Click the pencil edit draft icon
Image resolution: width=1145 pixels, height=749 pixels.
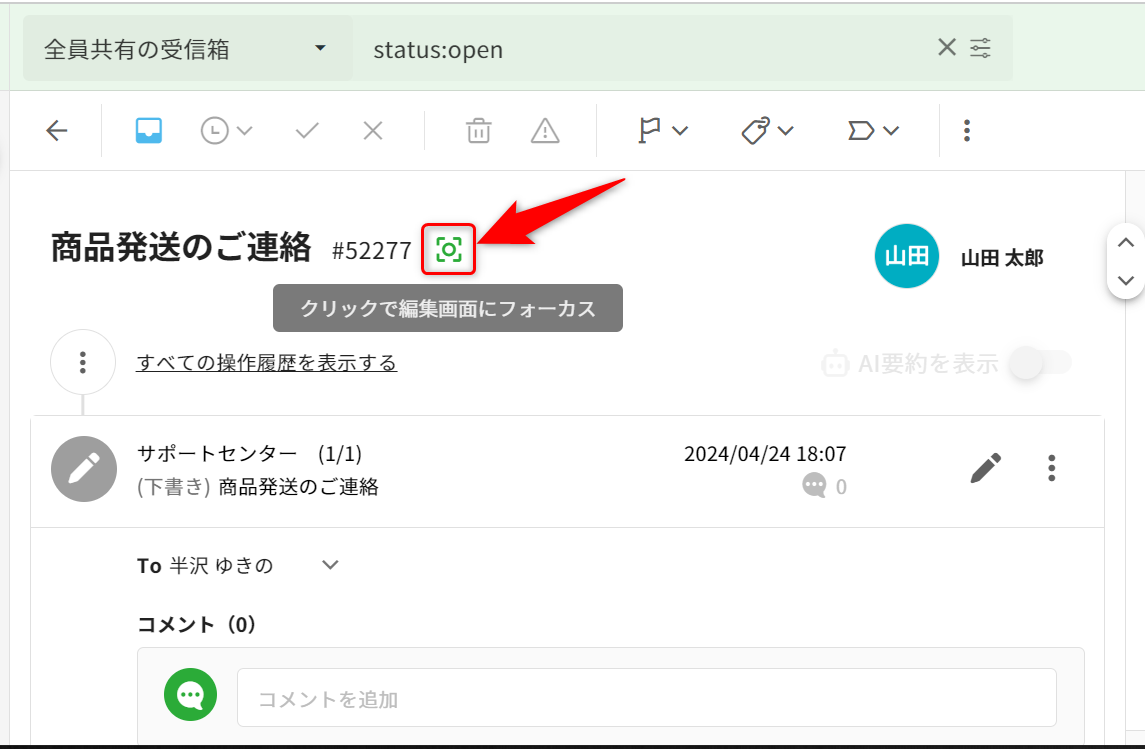[x=985, y=468]
